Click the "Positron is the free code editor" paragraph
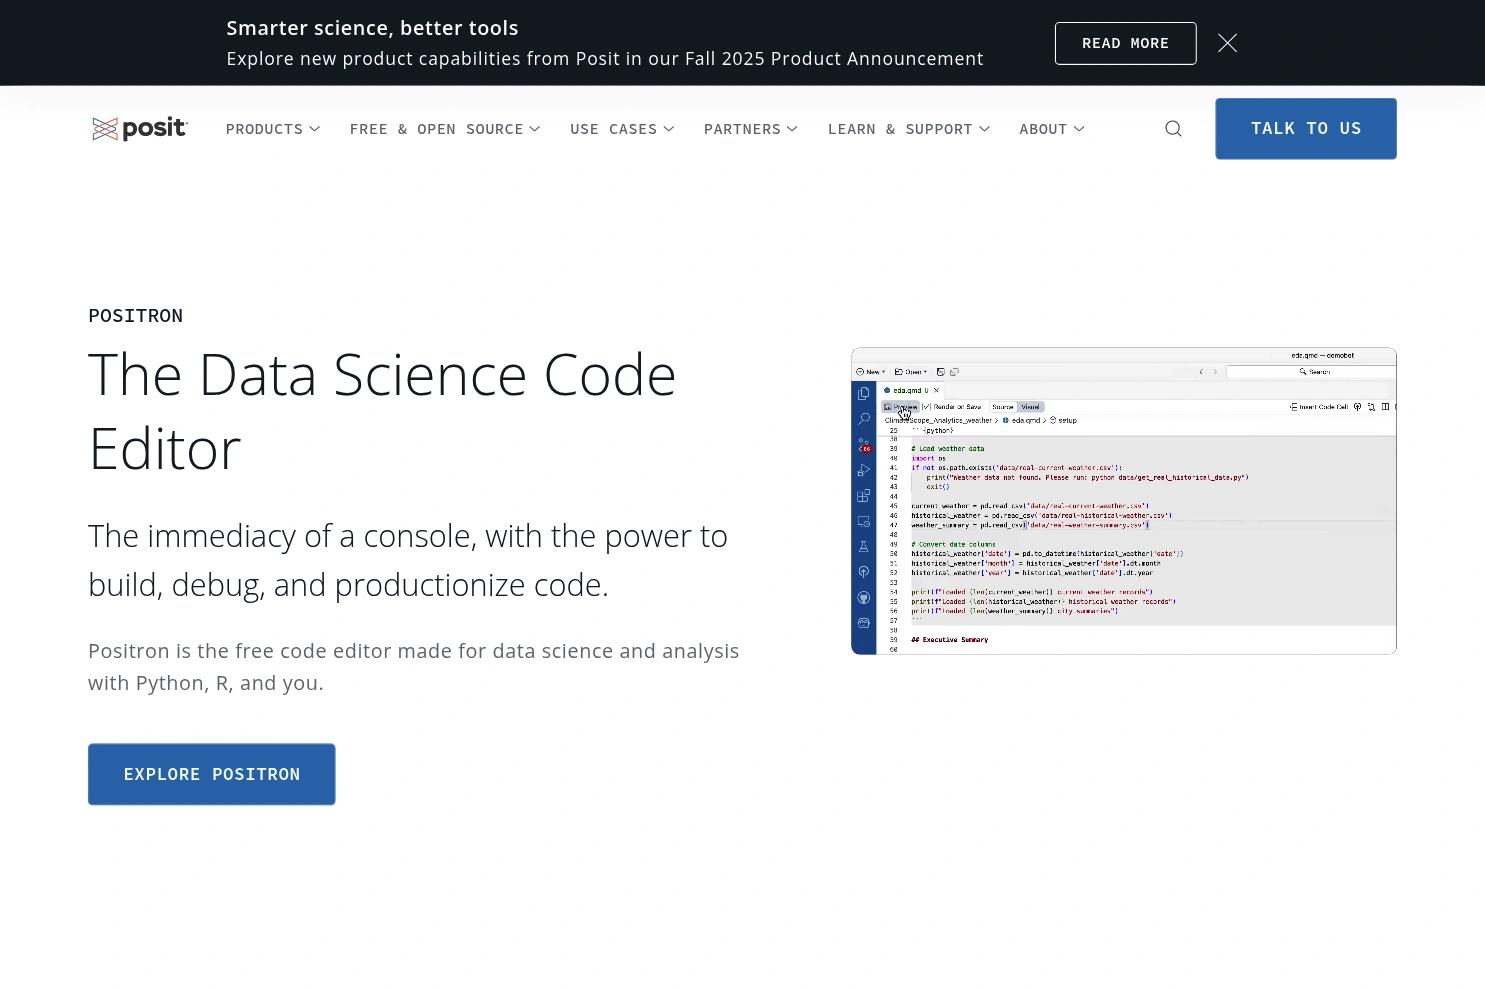This screenshot has width=1485, height=990. 413,667
